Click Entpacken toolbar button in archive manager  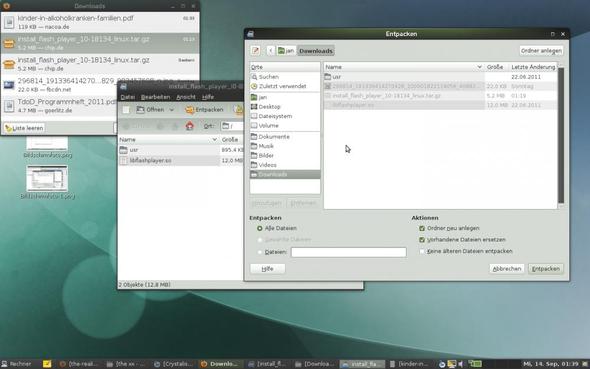[205, 110]
